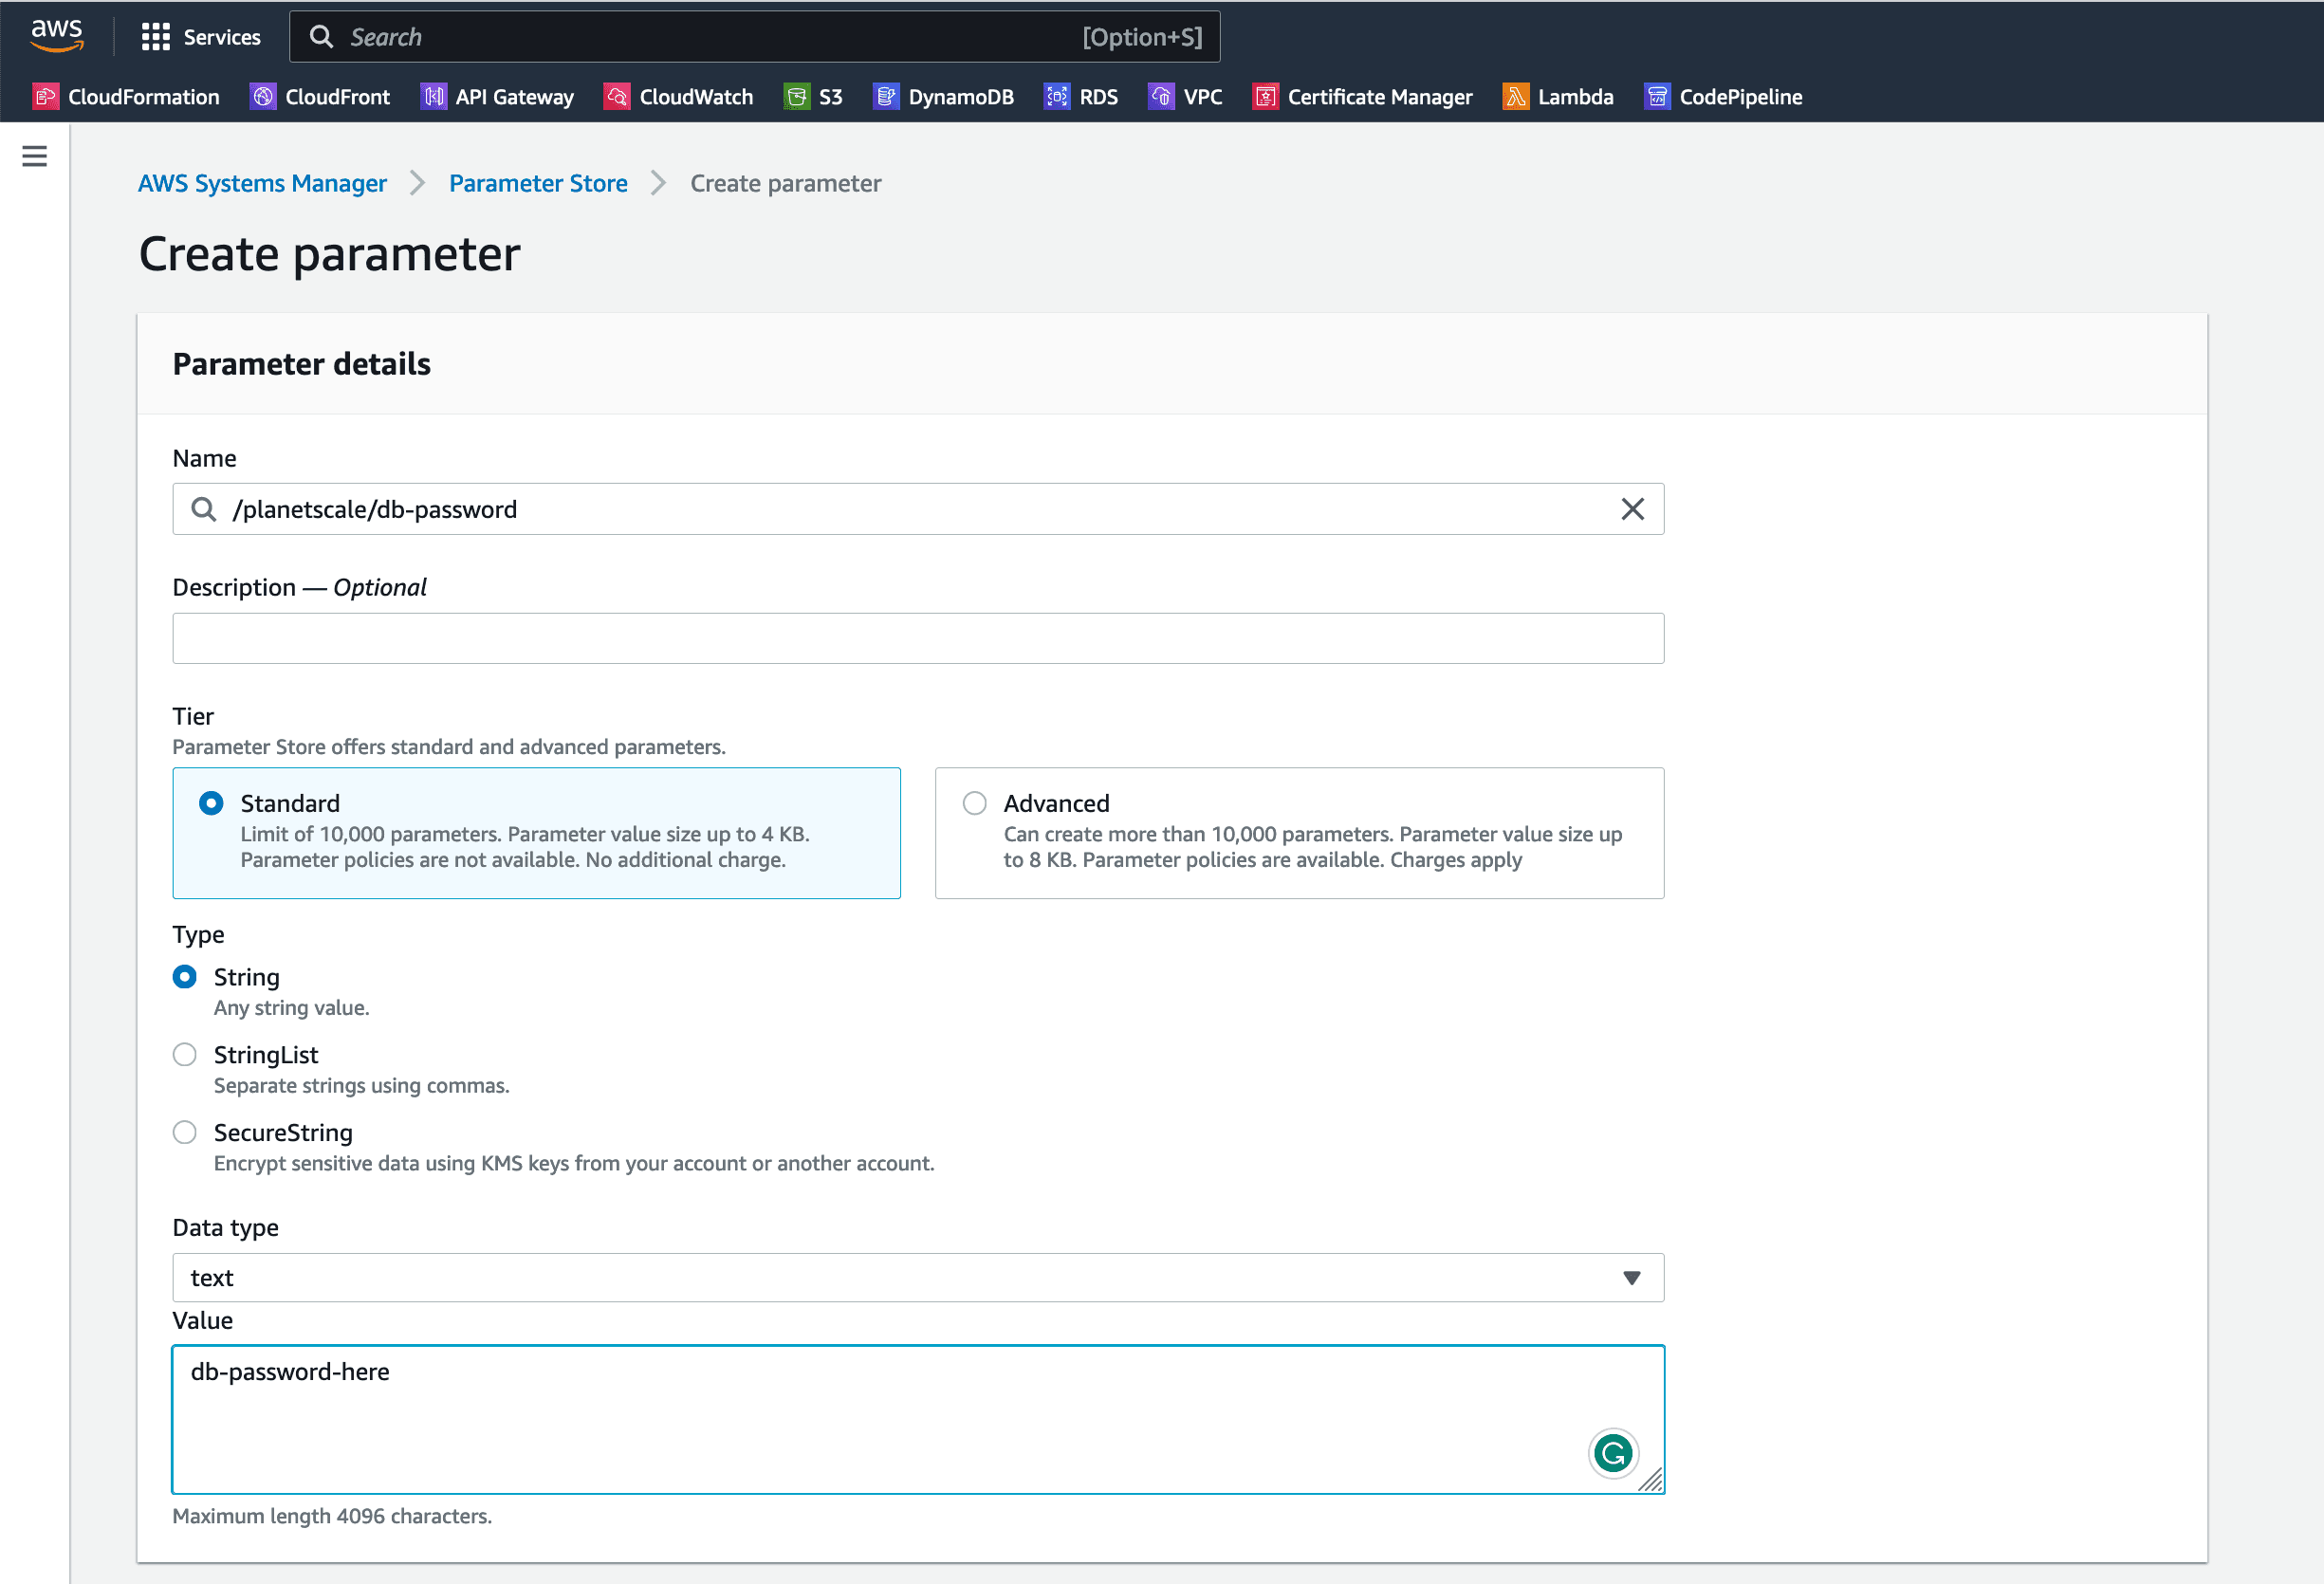Click the Grammarly icon in value field

click(x=1613, y=1451)
